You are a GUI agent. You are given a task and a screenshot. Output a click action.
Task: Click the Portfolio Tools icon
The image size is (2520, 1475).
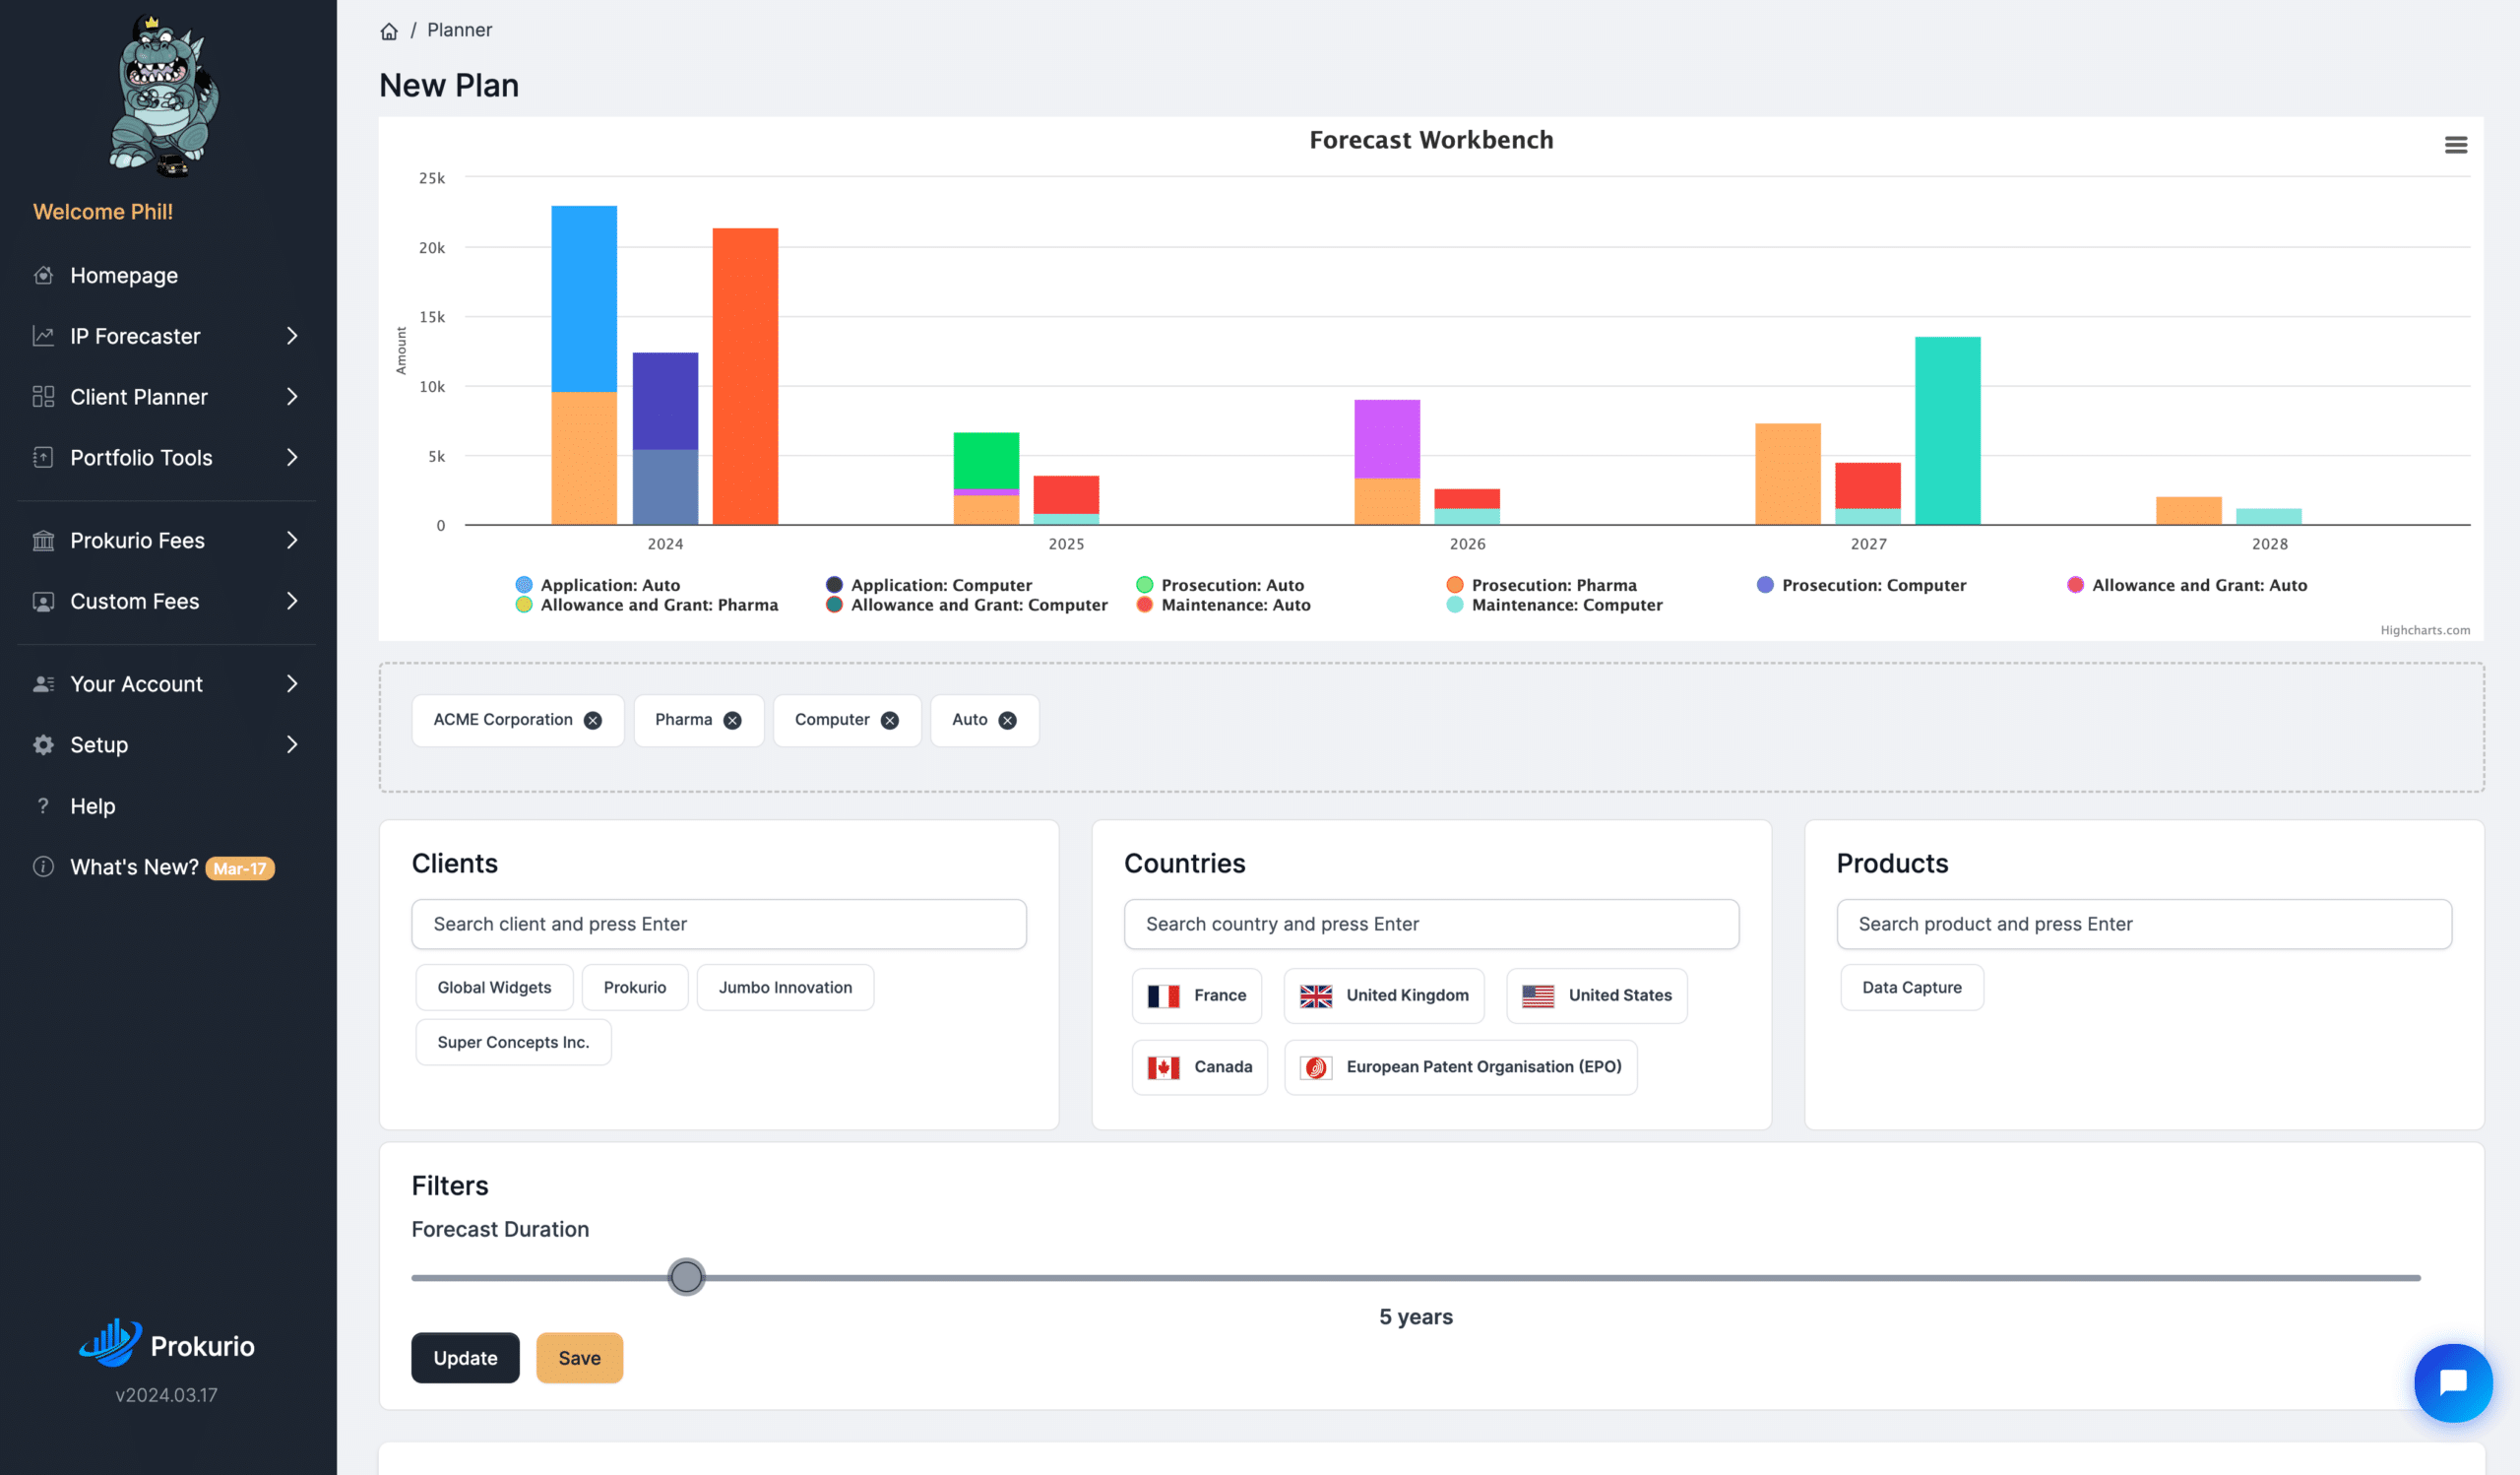click(43, 457)
